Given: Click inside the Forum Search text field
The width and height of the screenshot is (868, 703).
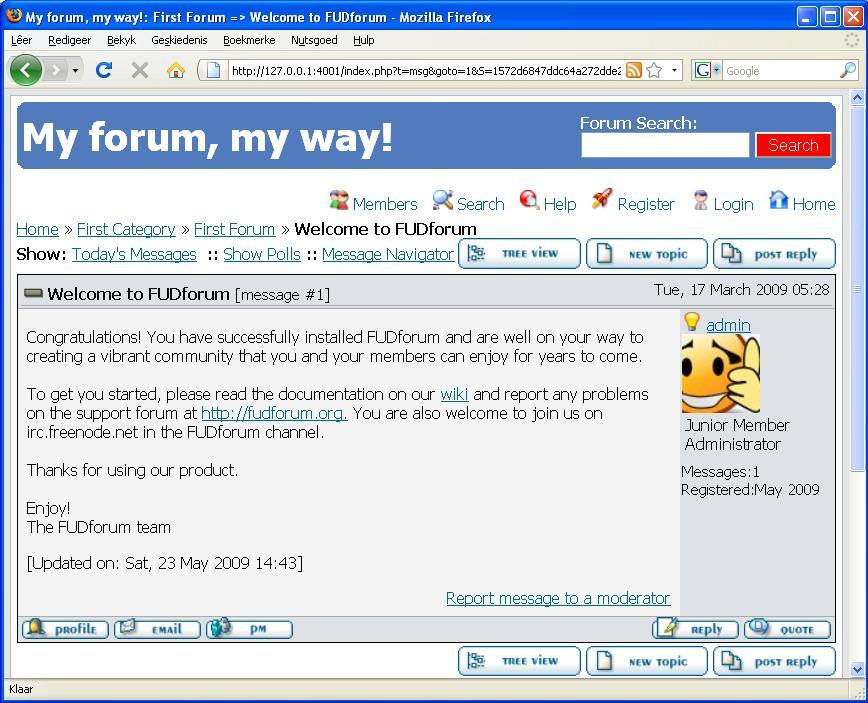Looking at the screenshot, I should tap(664, 145).
